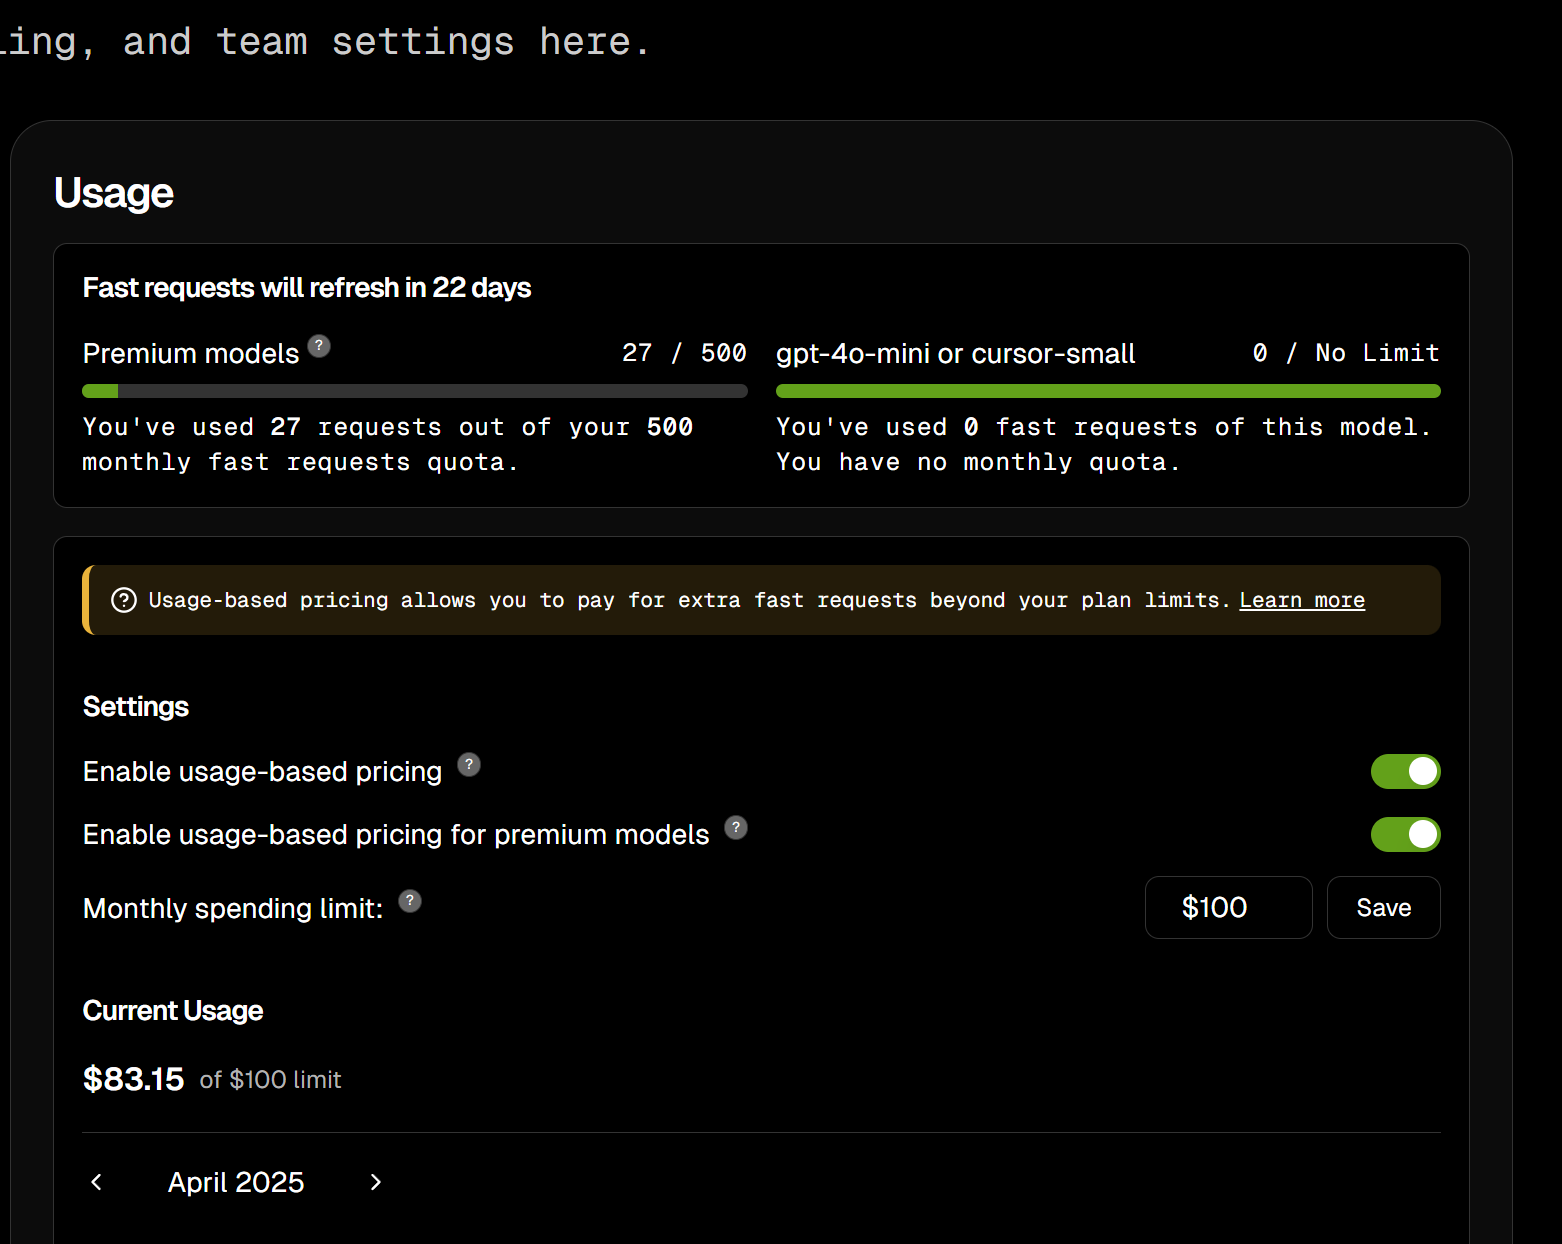Show help for Monthly spending limit
This screenshot has width=1562, height=1244.
410,901
